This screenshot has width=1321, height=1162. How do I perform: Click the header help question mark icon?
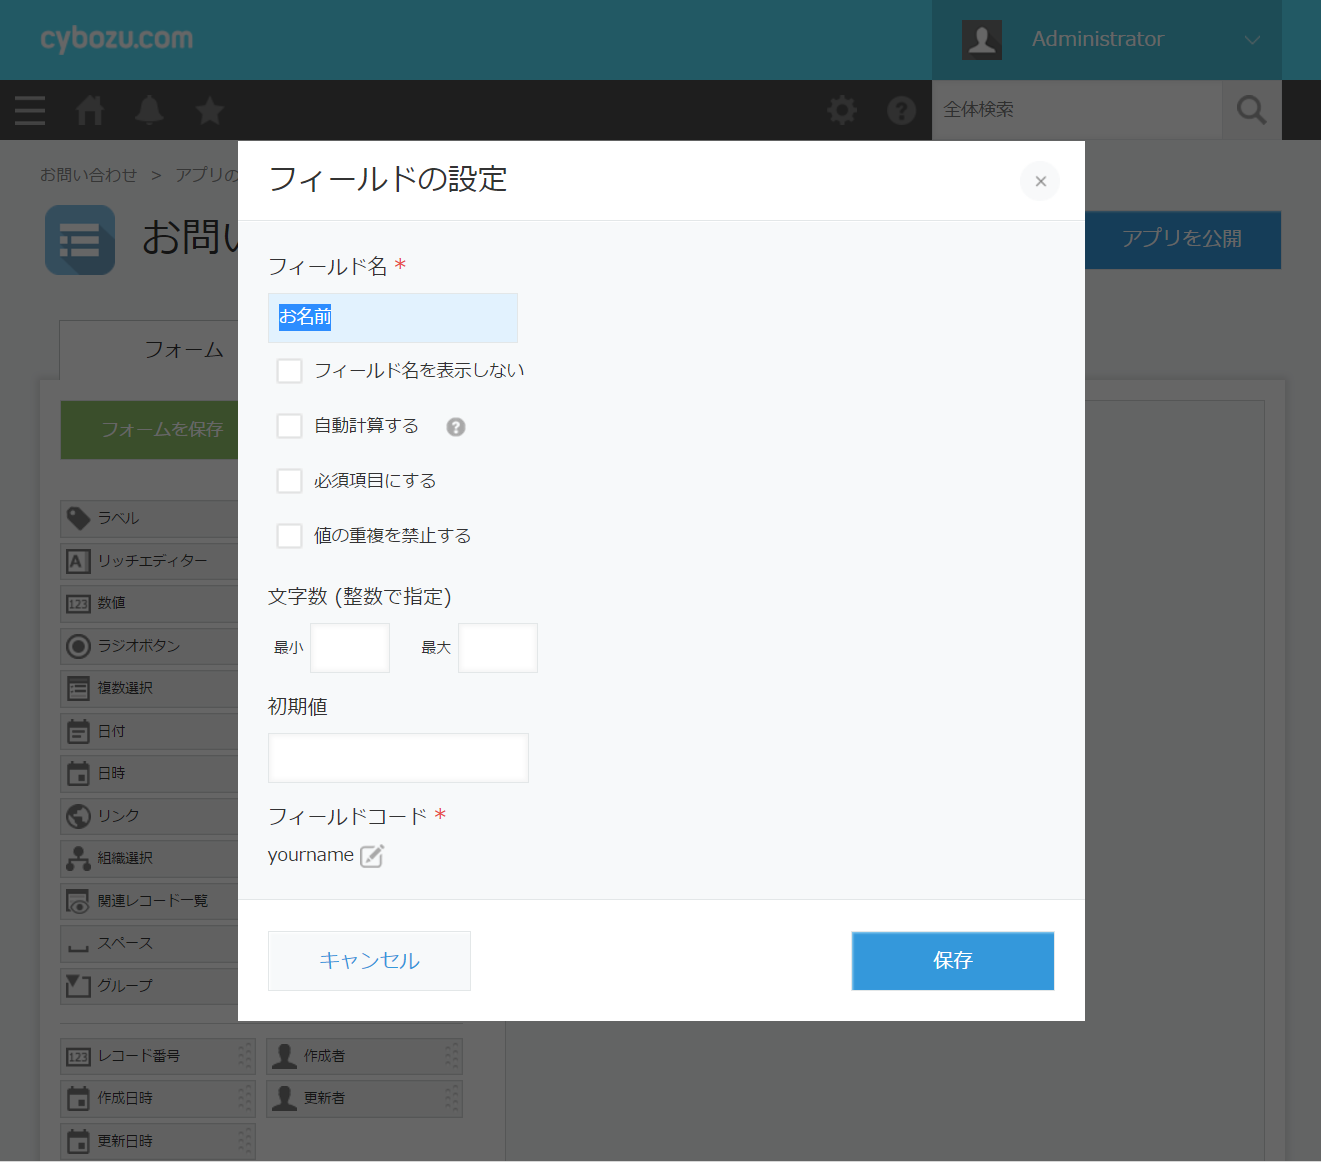pos(901,110)
